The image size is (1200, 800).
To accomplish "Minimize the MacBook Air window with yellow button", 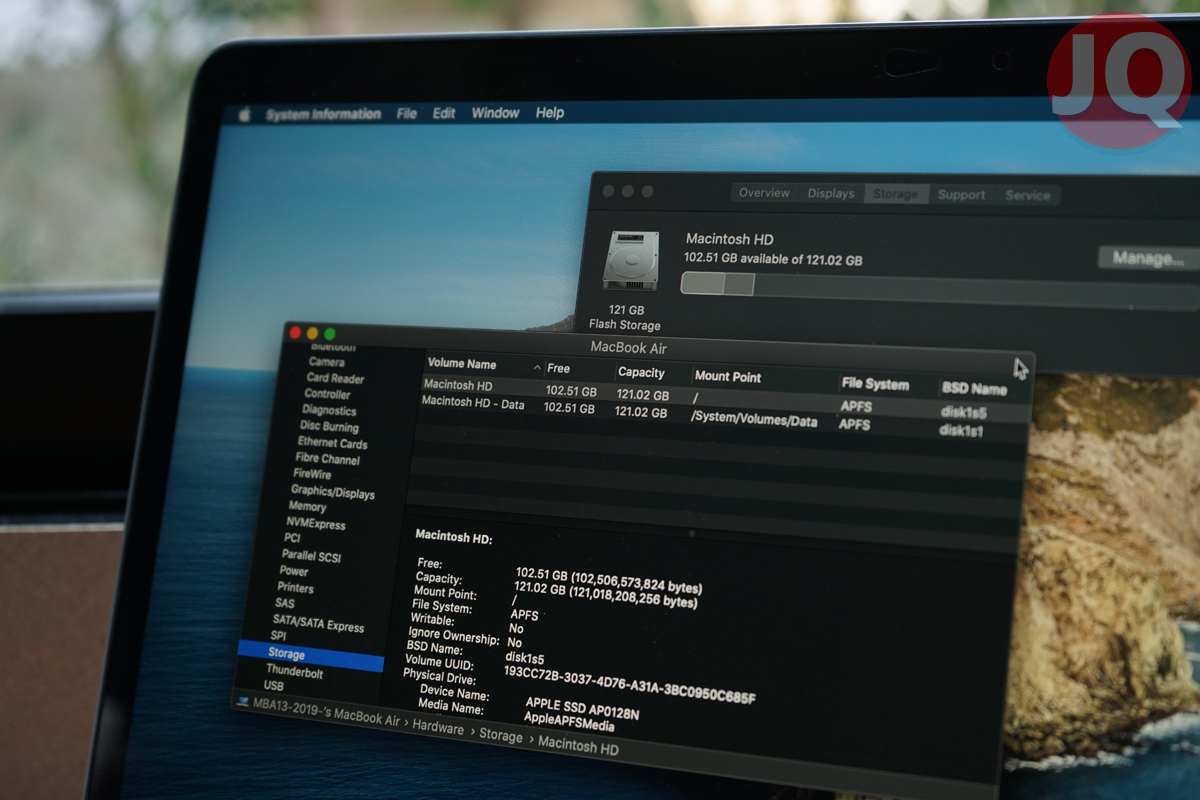I will coord(312,333).
